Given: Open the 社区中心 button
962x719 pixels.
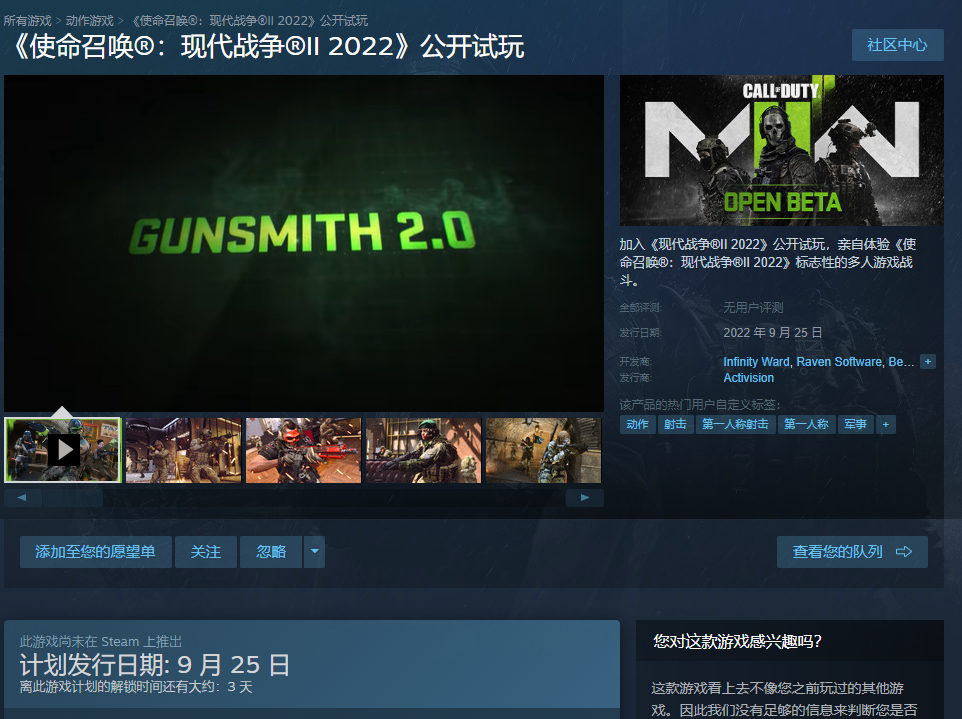Looking at the screenshot, I should (898, 45).
